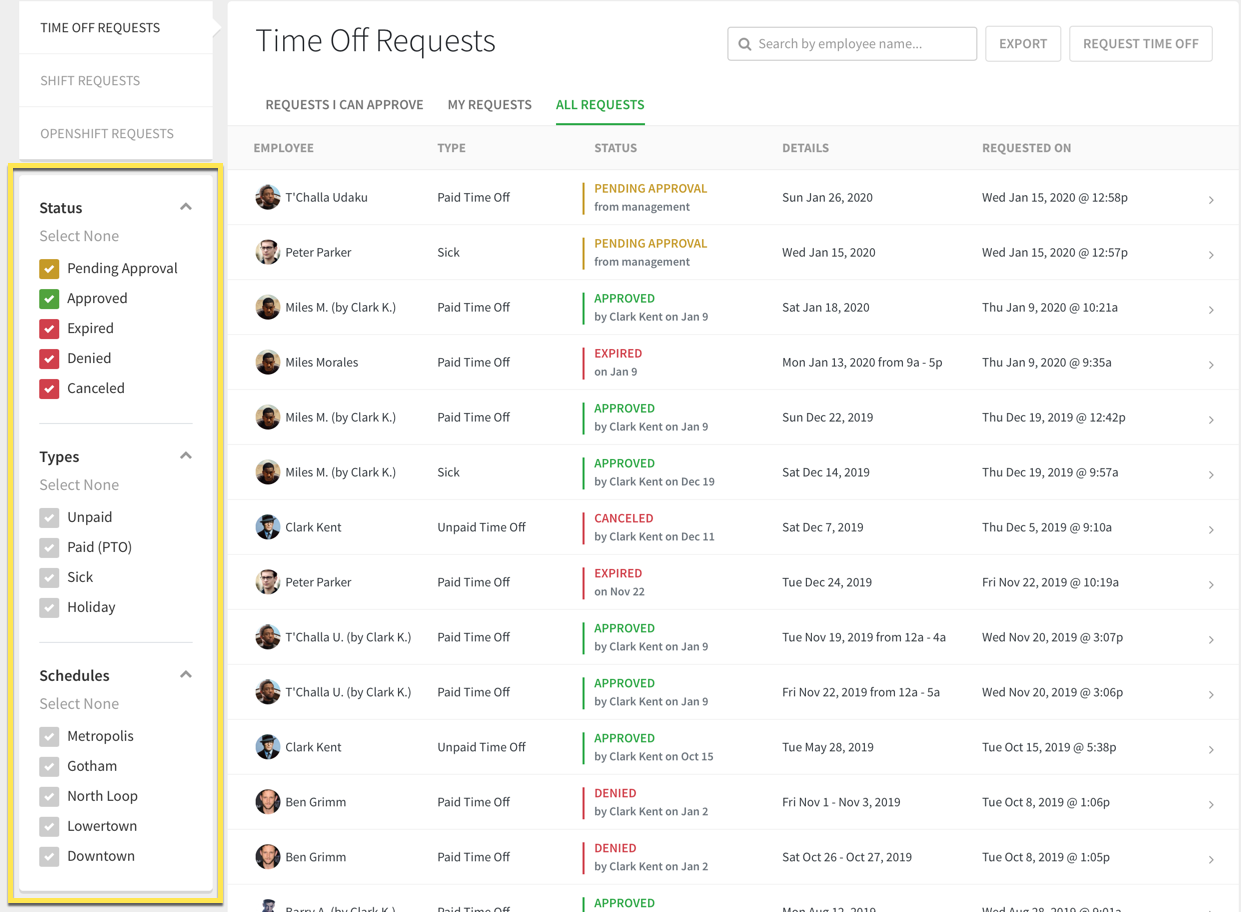Open the Requests I Can Approve tab
1241x912 pixels.
tap(344, 104)
